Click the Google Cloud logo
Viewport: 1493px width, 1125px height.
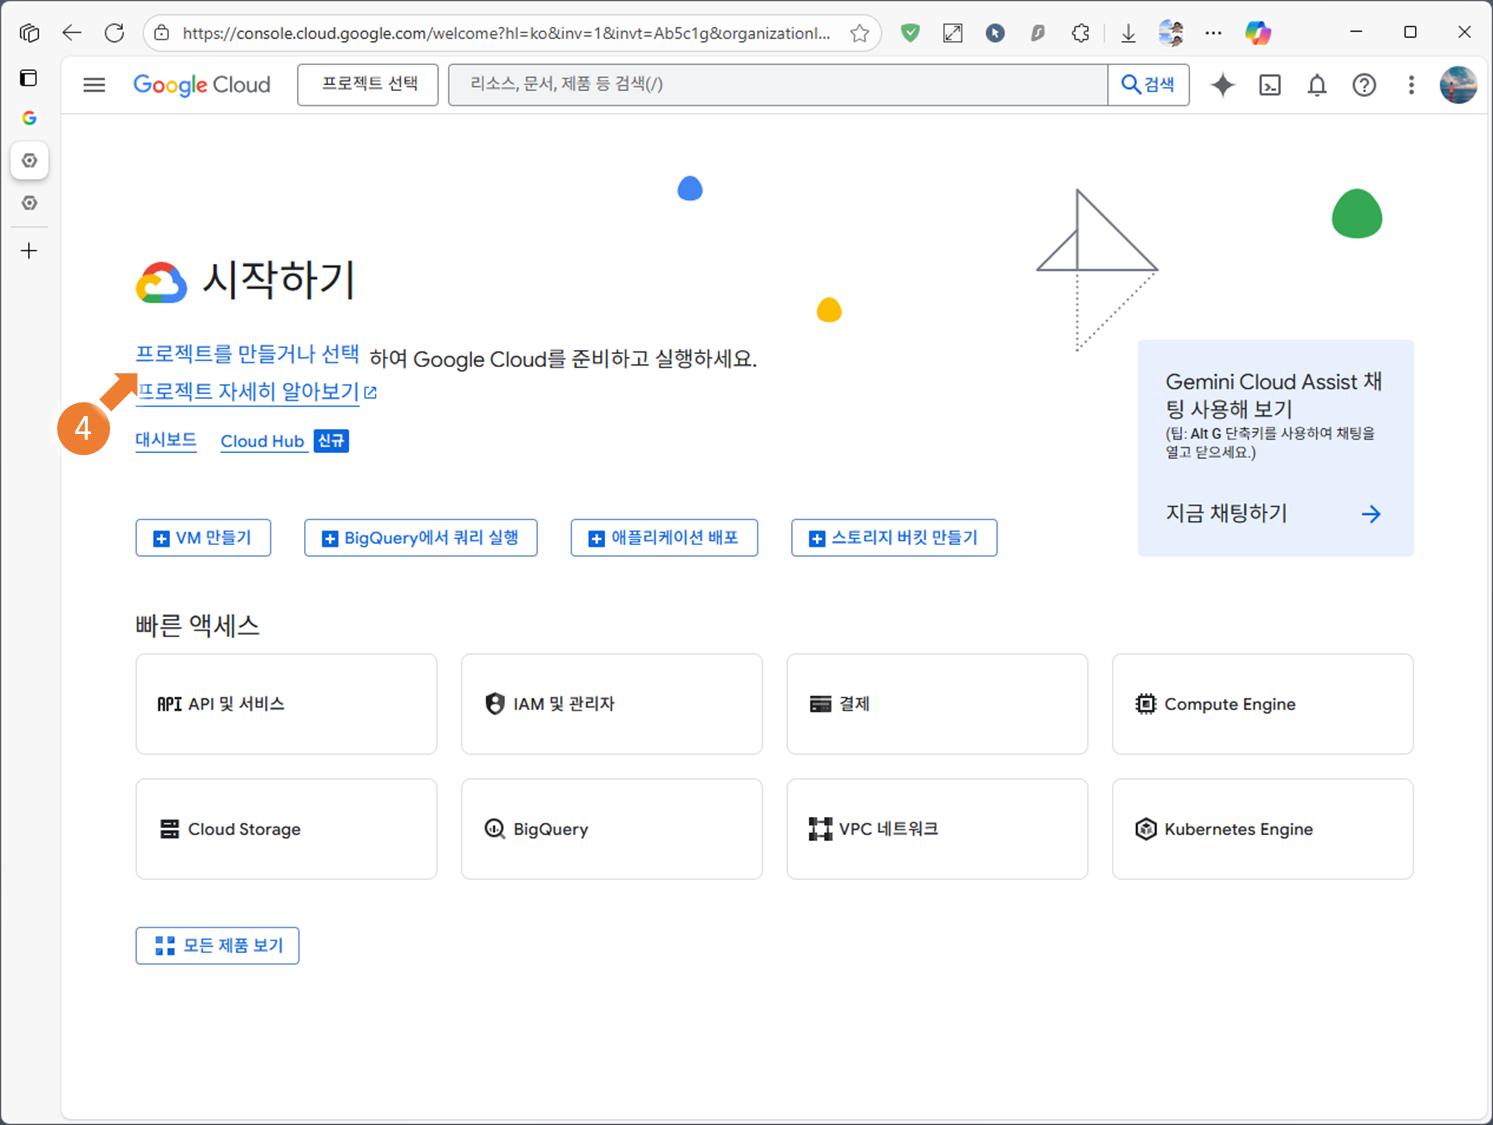[202, 85]
